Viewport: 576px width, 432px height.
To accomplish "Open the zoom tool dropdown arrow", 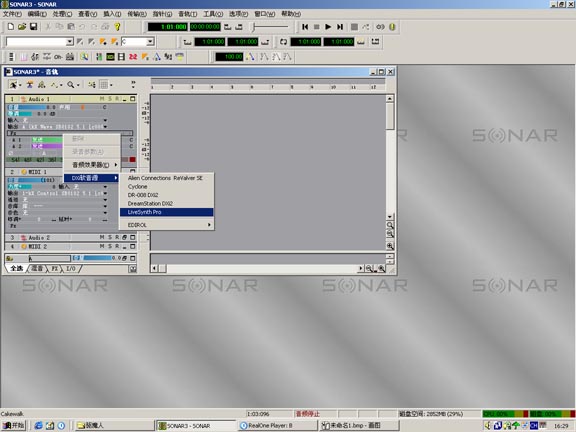I will tap(78, 85).
